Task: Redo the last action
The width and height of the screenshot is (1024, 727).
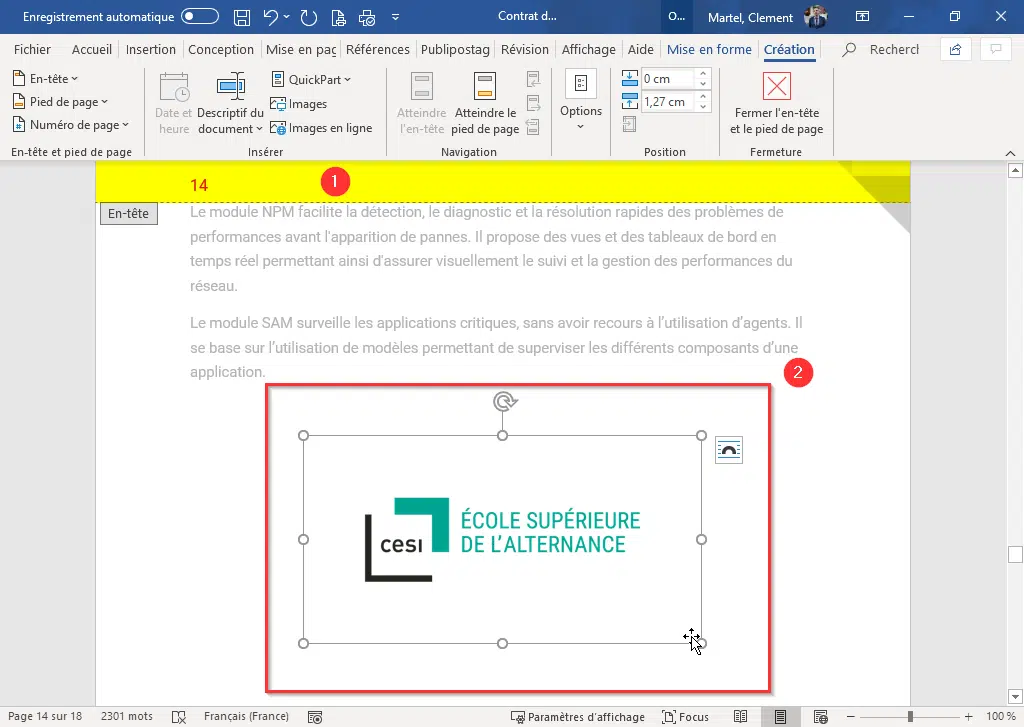Action: coord(308,18)
